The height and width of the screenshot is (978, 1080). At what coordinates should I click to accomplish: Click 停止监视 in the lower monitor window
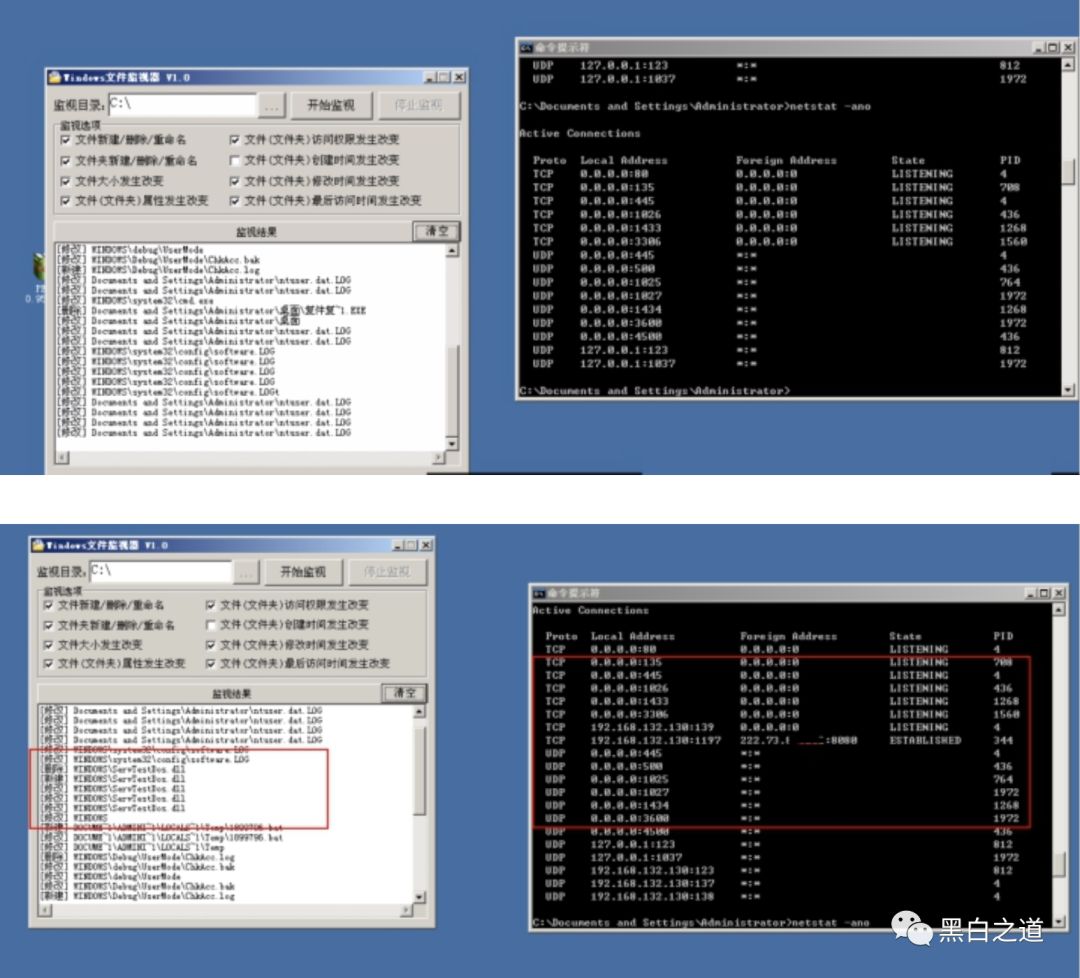click(386, 572)
